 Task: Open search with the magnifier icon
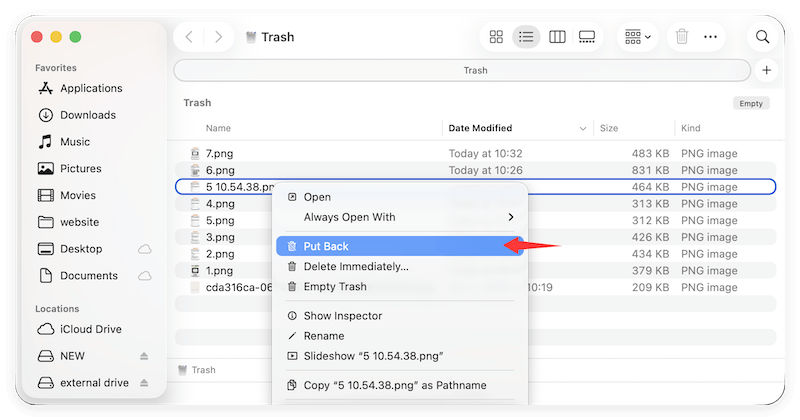tap(762, 37)
